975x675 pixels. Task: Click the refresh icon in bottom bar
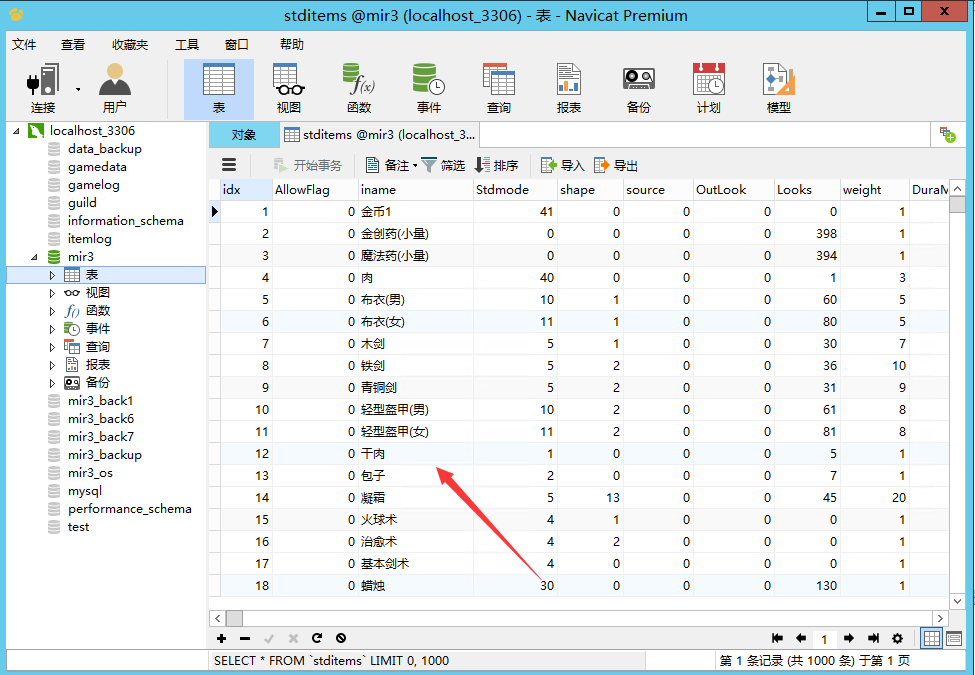coord(317,638)
